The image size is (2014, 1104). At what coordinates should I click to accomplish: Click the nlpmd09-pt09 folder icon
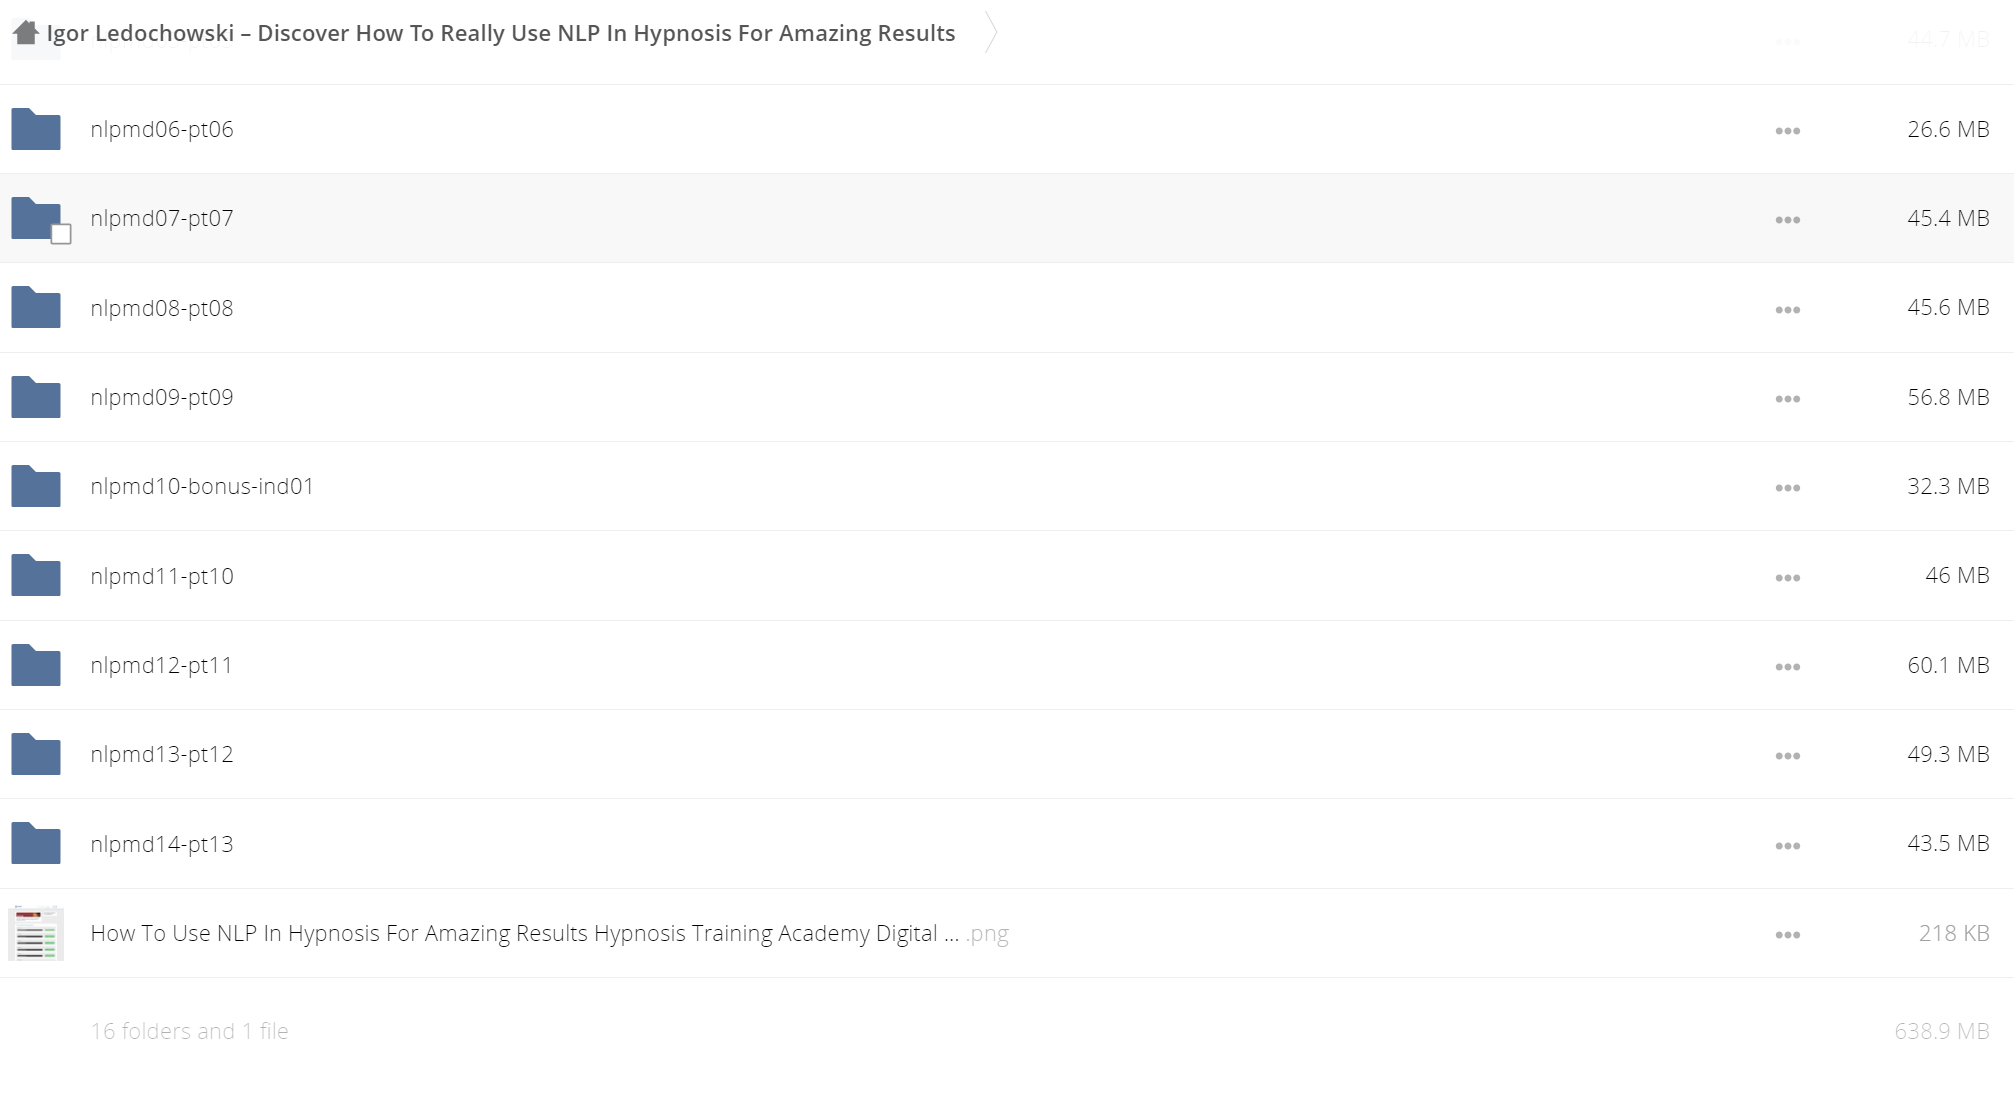tap(36, 398)
